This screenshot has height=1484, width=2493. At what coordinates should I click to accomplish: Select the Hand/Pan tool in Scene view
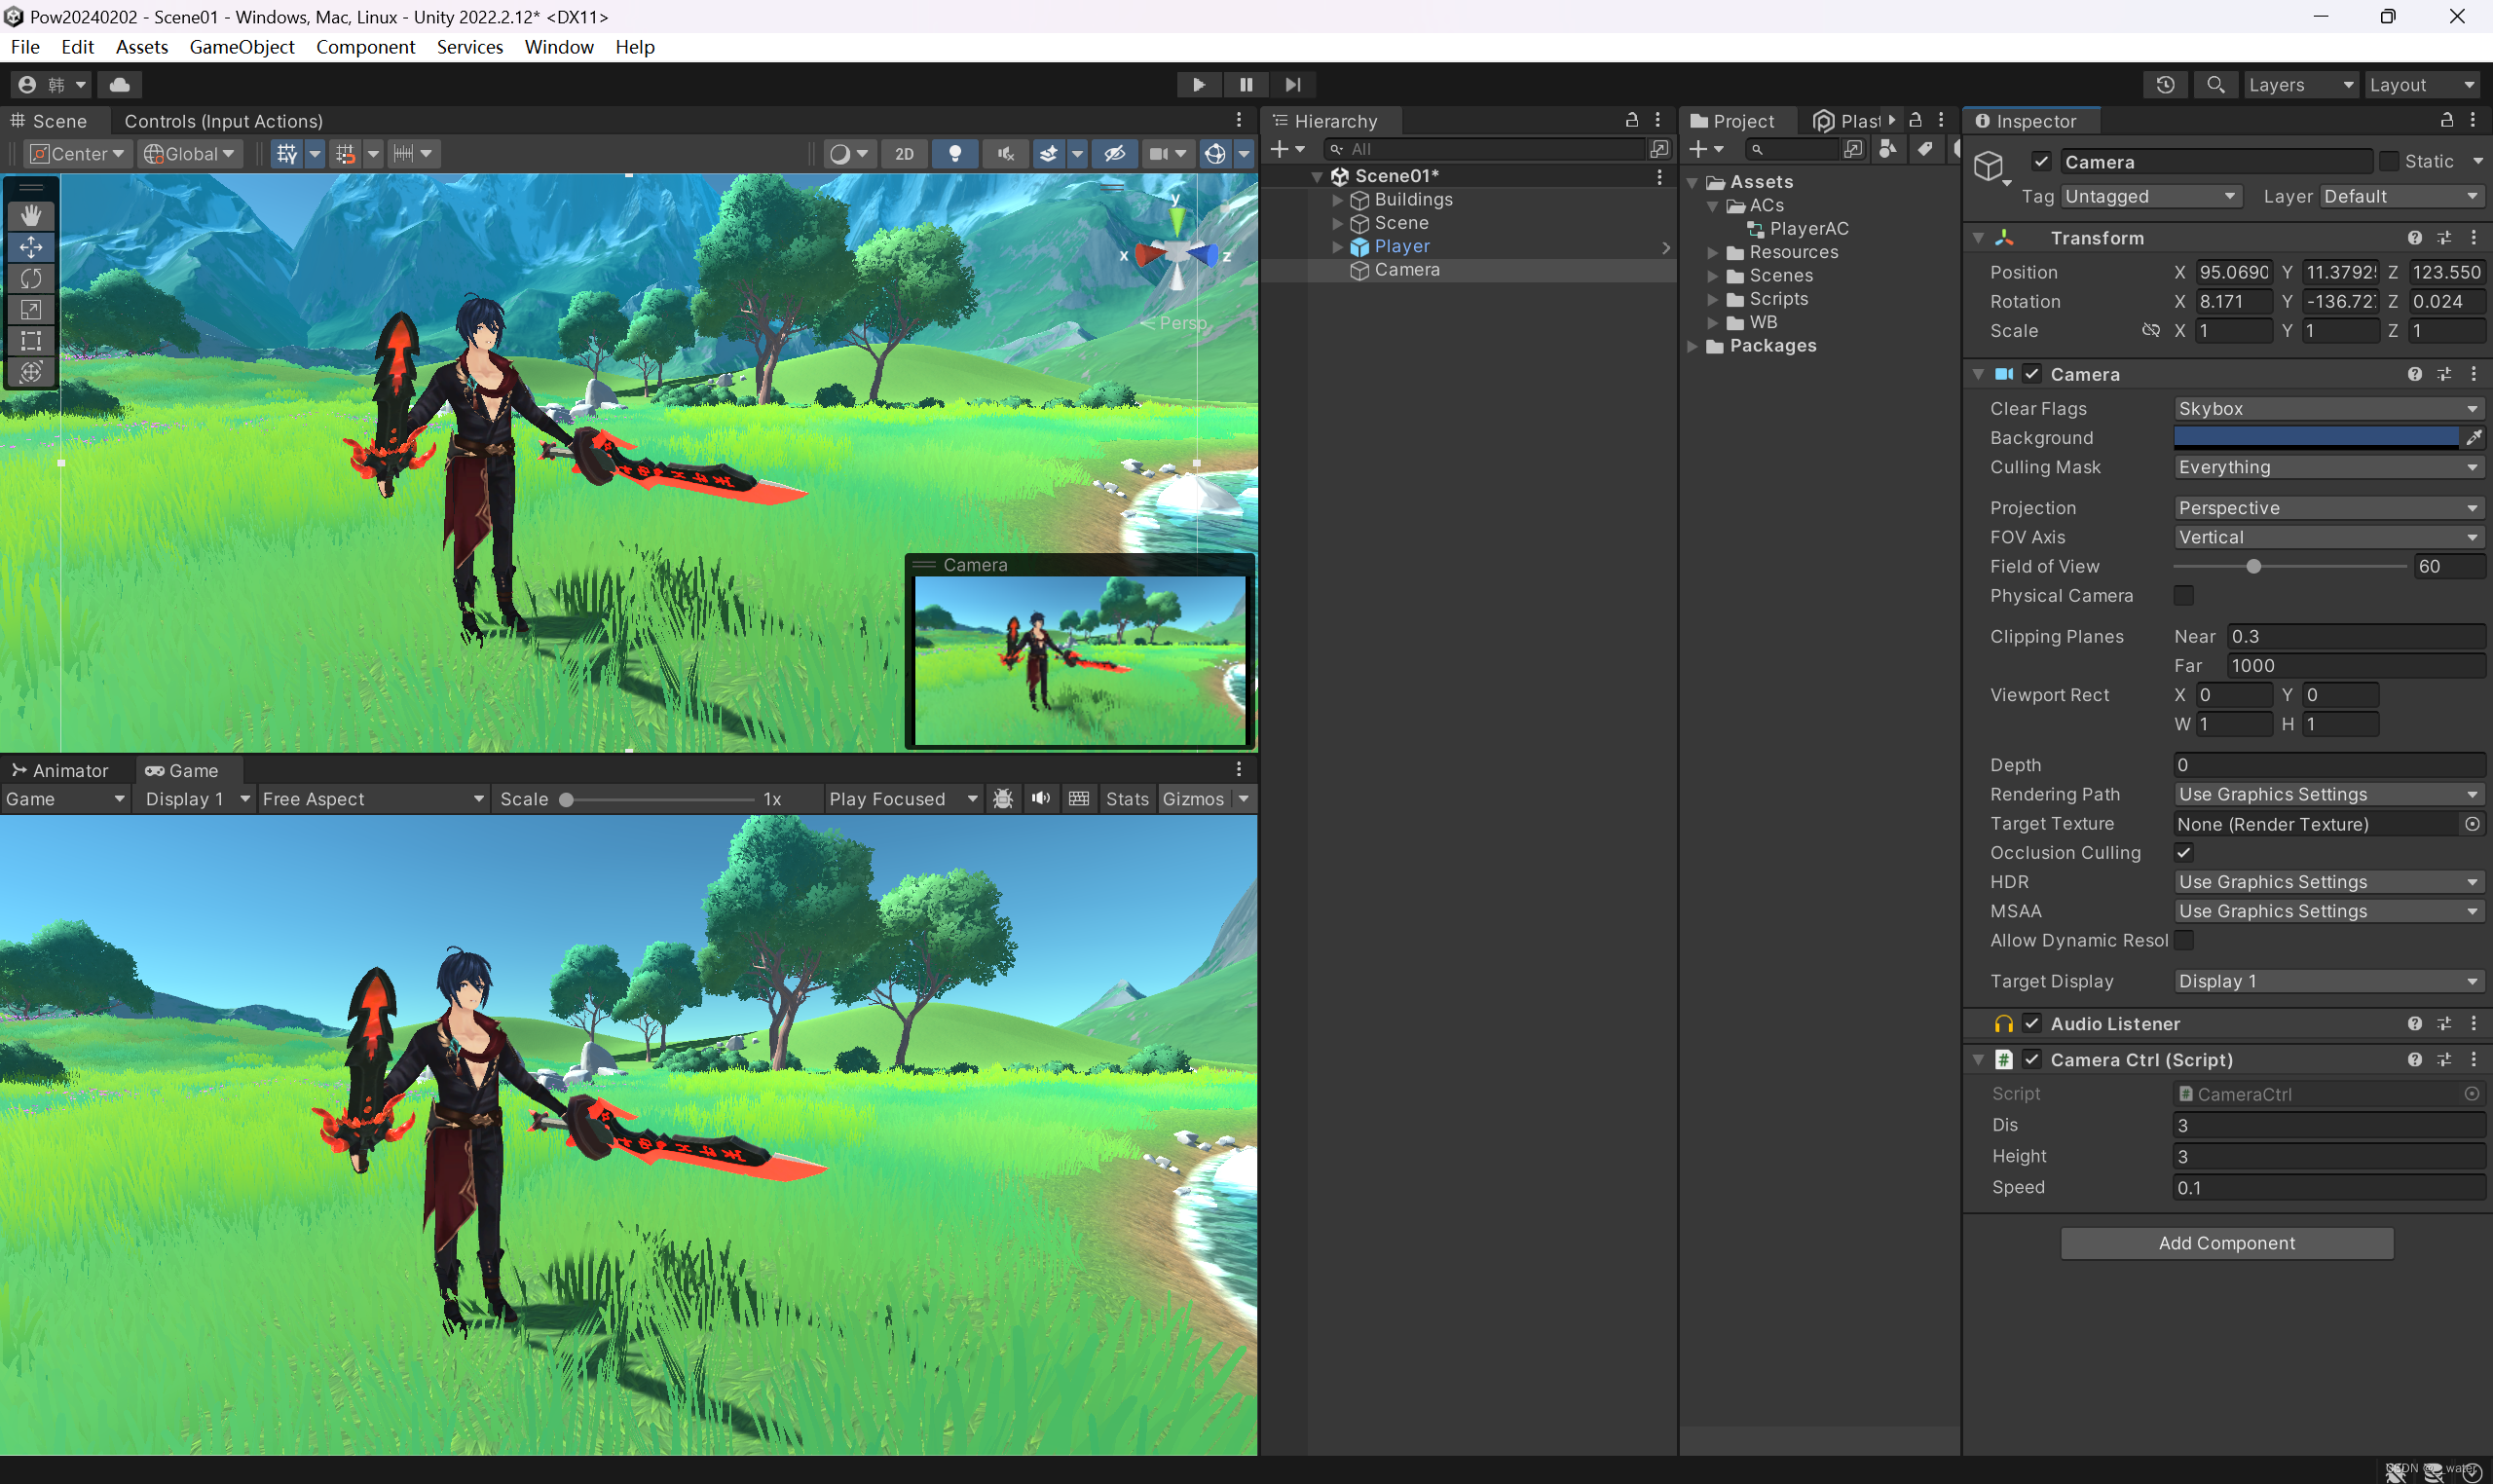coord(30,212)
